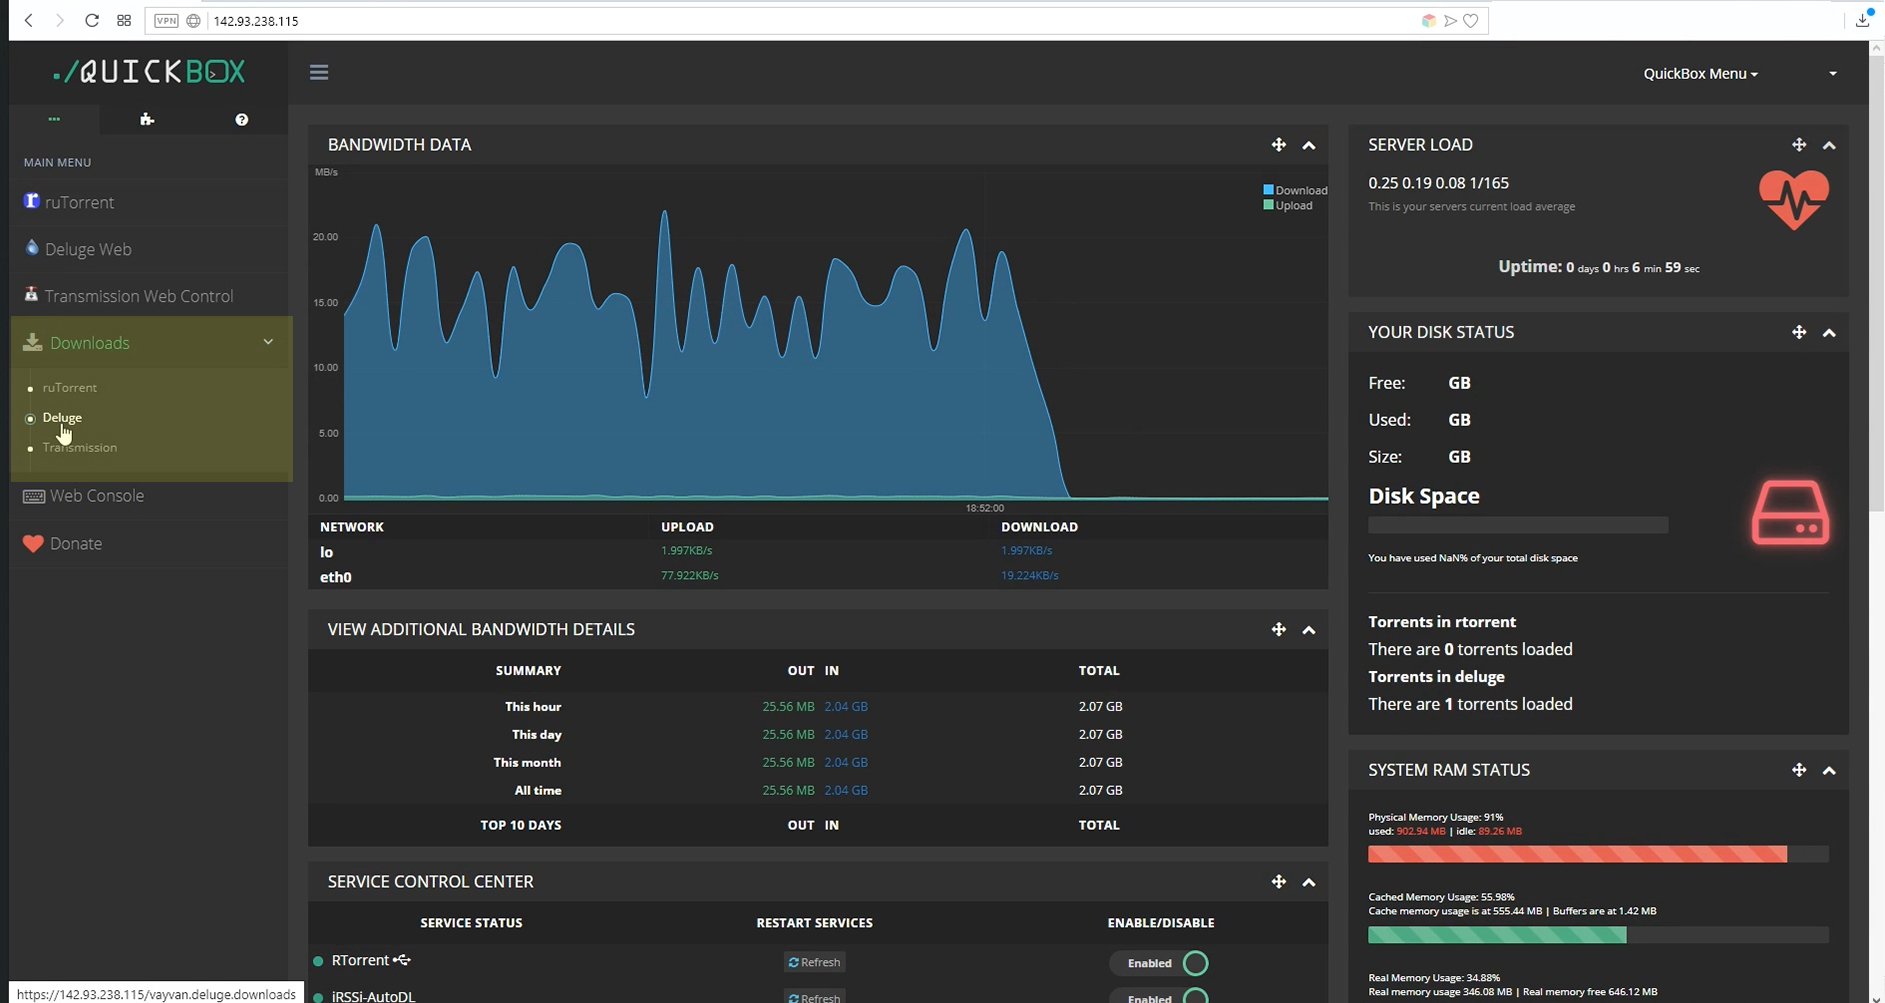Select the three-dots main menu sidebar tab
This screenshot has height=1003, width=1885.
54,119
